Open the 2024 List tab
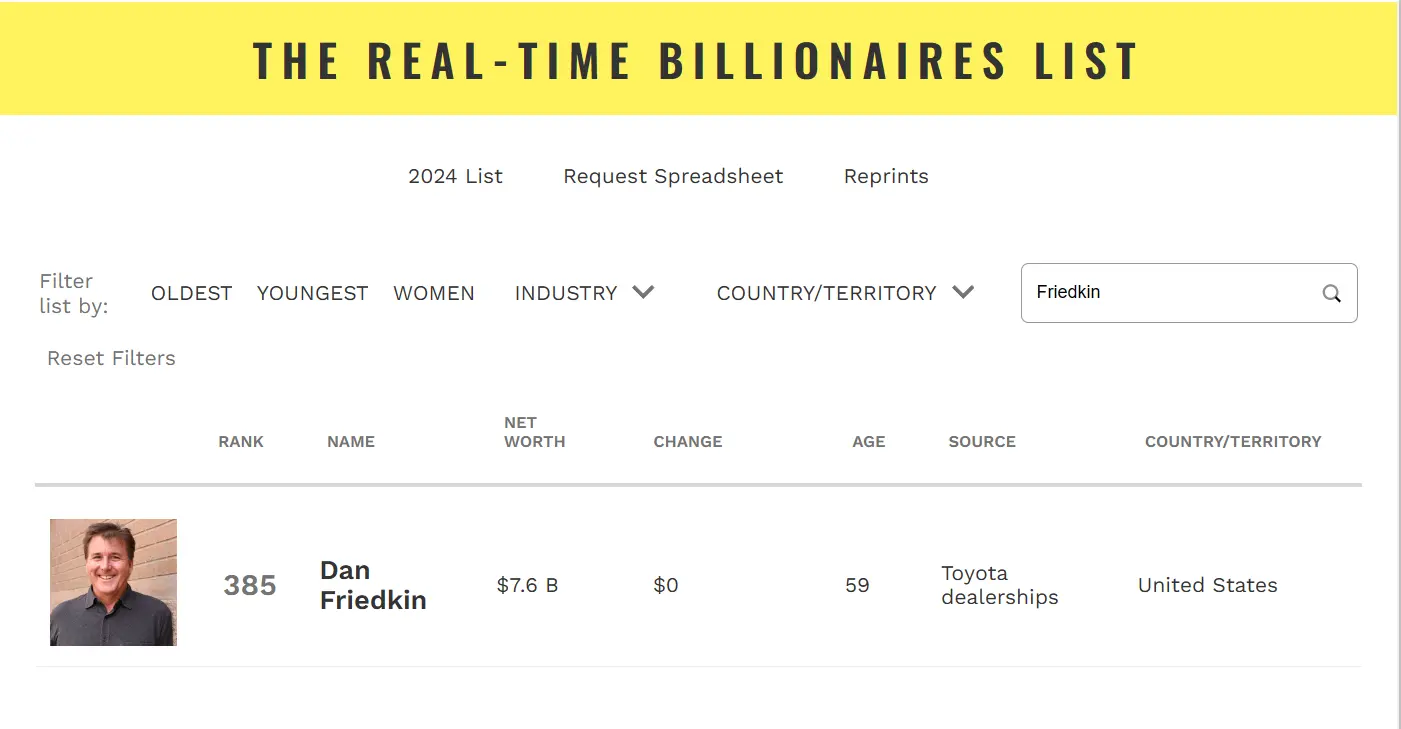 pyautogui.click(x=455, y=176)
